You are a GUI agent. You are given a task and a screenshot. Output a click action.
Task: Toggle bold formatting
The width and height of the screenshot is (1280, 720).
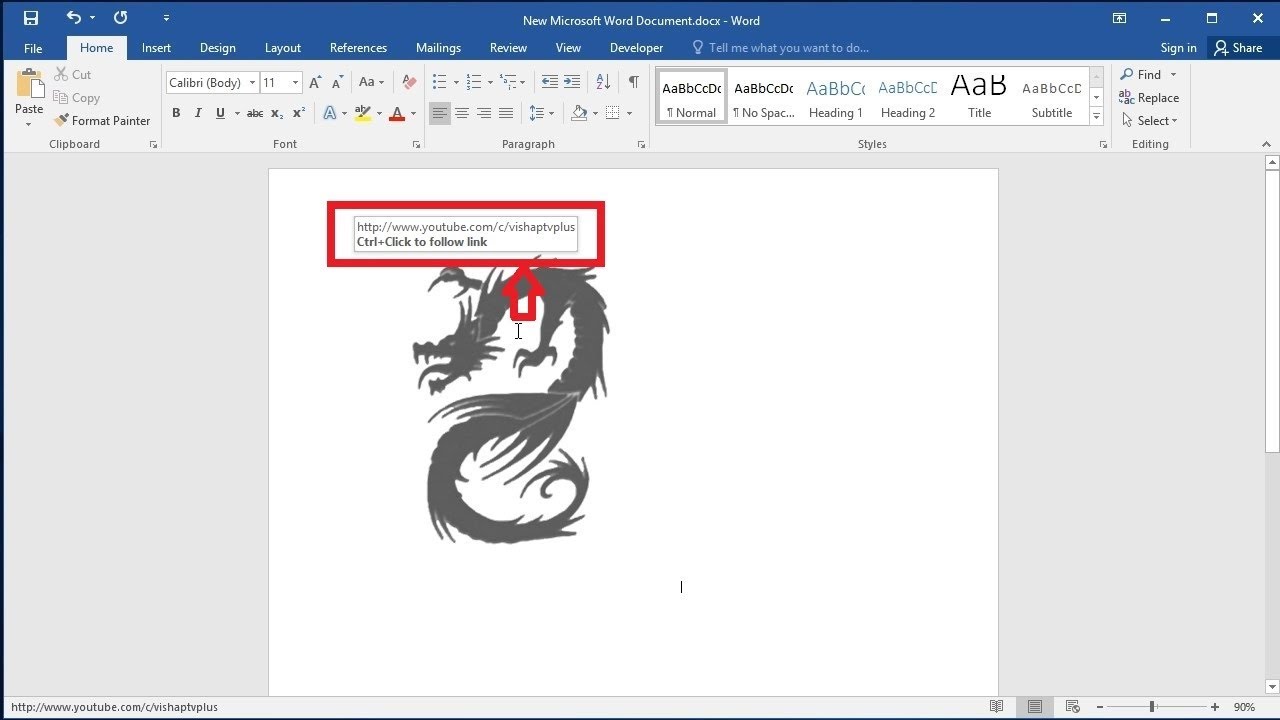[176, 114]
